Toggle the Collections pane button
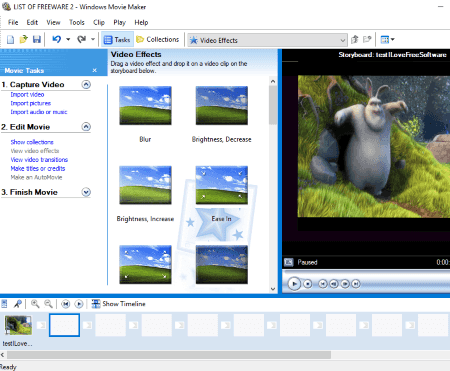 click(x=158, y=40)
